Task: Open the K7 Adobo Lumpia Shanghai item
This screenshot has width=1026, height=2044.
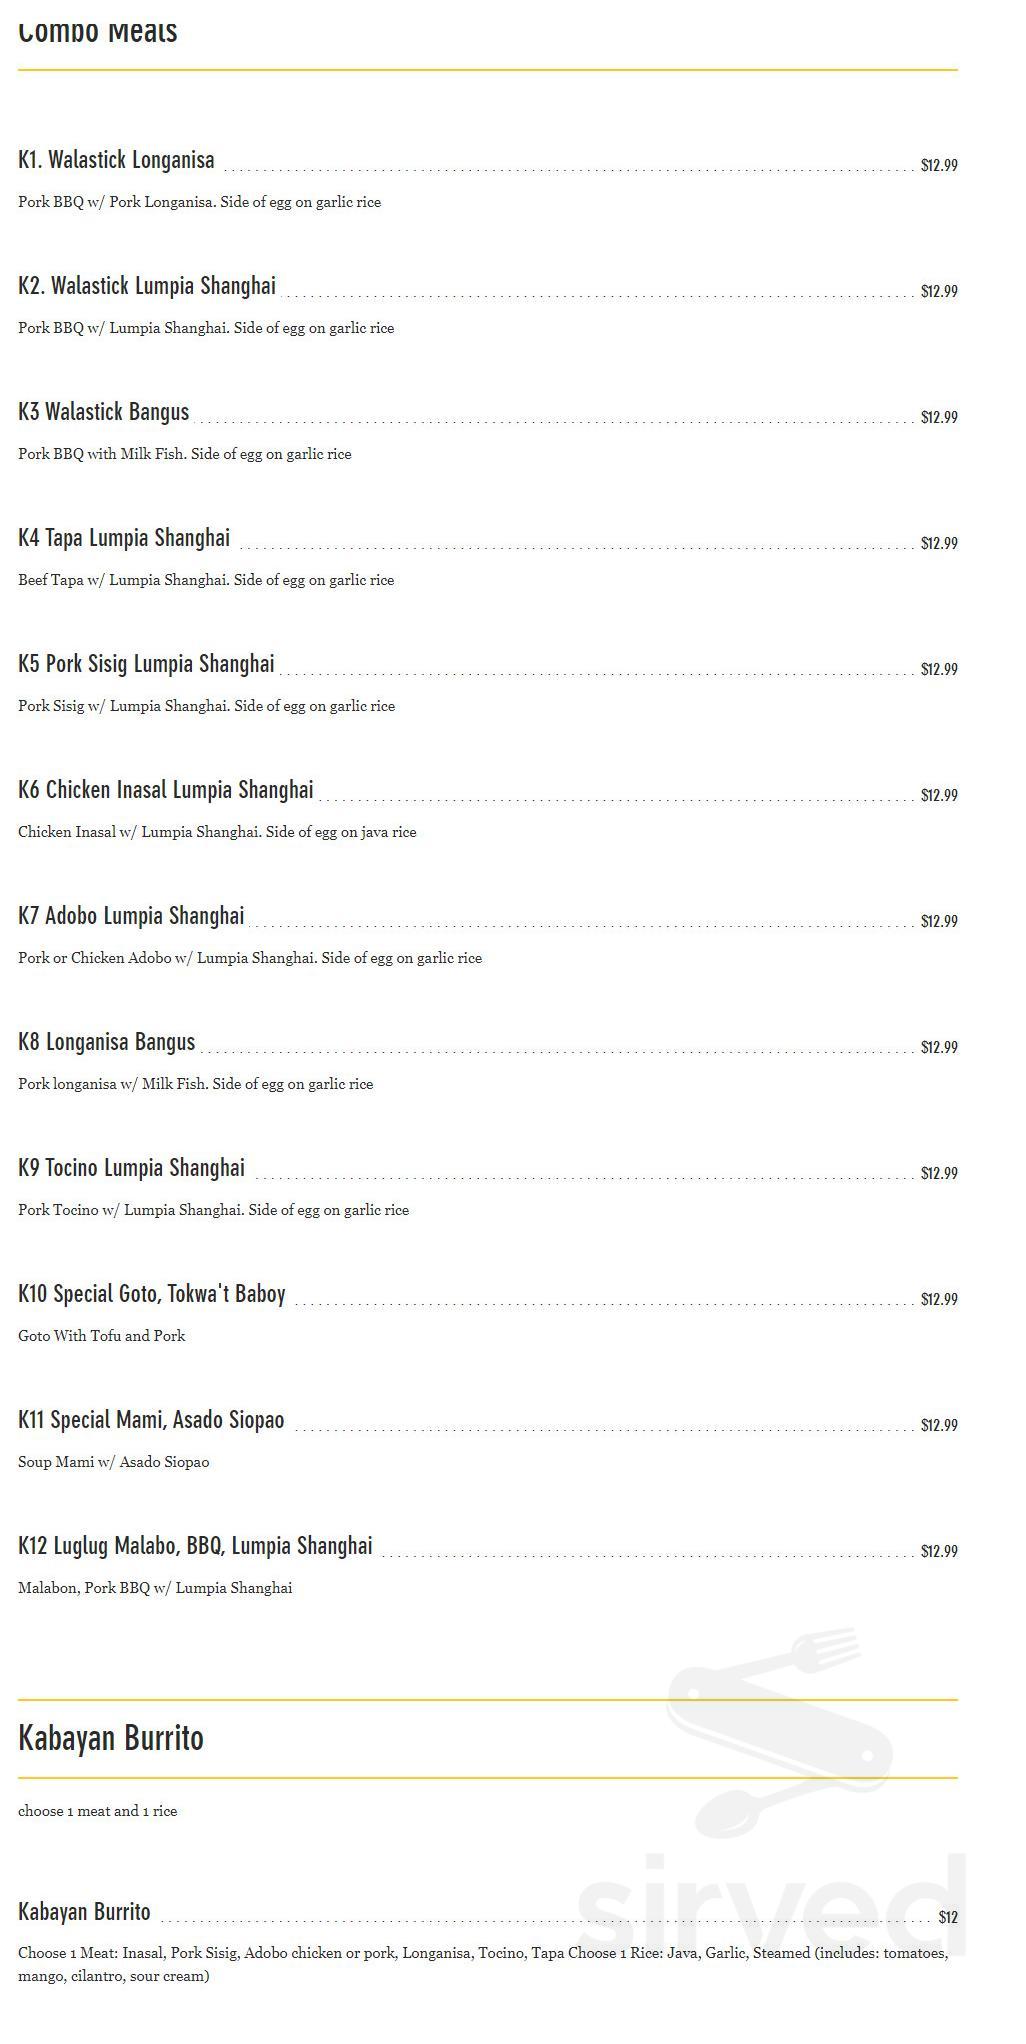Action: pos(131,916)
